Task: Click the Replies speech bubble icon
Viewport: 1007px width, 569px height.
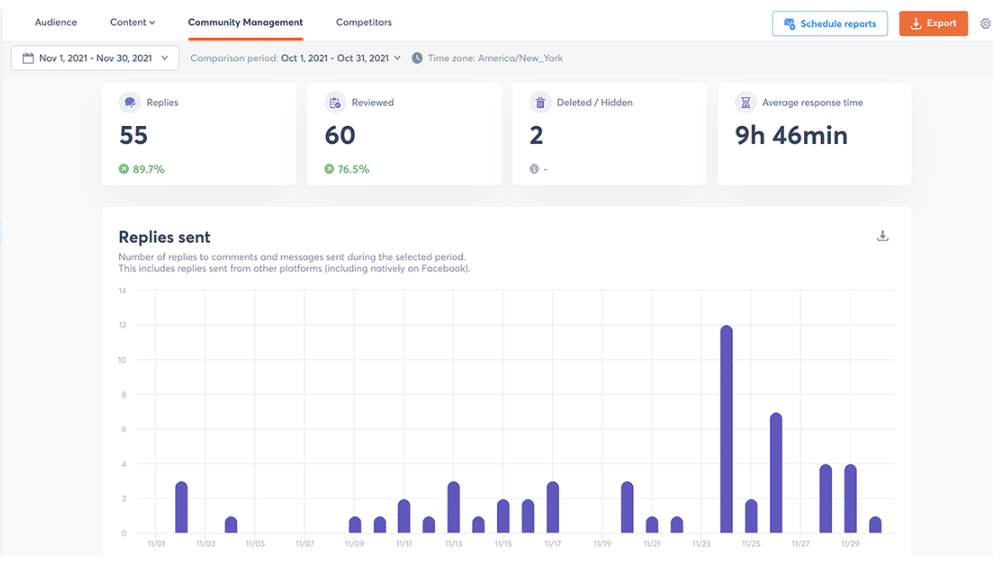Action: 129,102
